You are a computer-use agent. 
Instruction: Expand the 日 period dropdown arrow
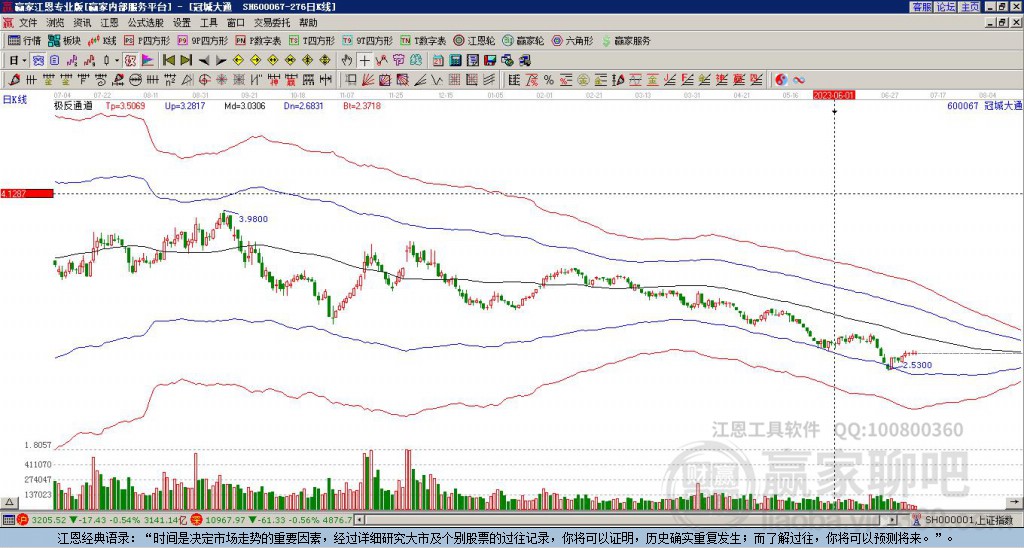click(25, 60)
